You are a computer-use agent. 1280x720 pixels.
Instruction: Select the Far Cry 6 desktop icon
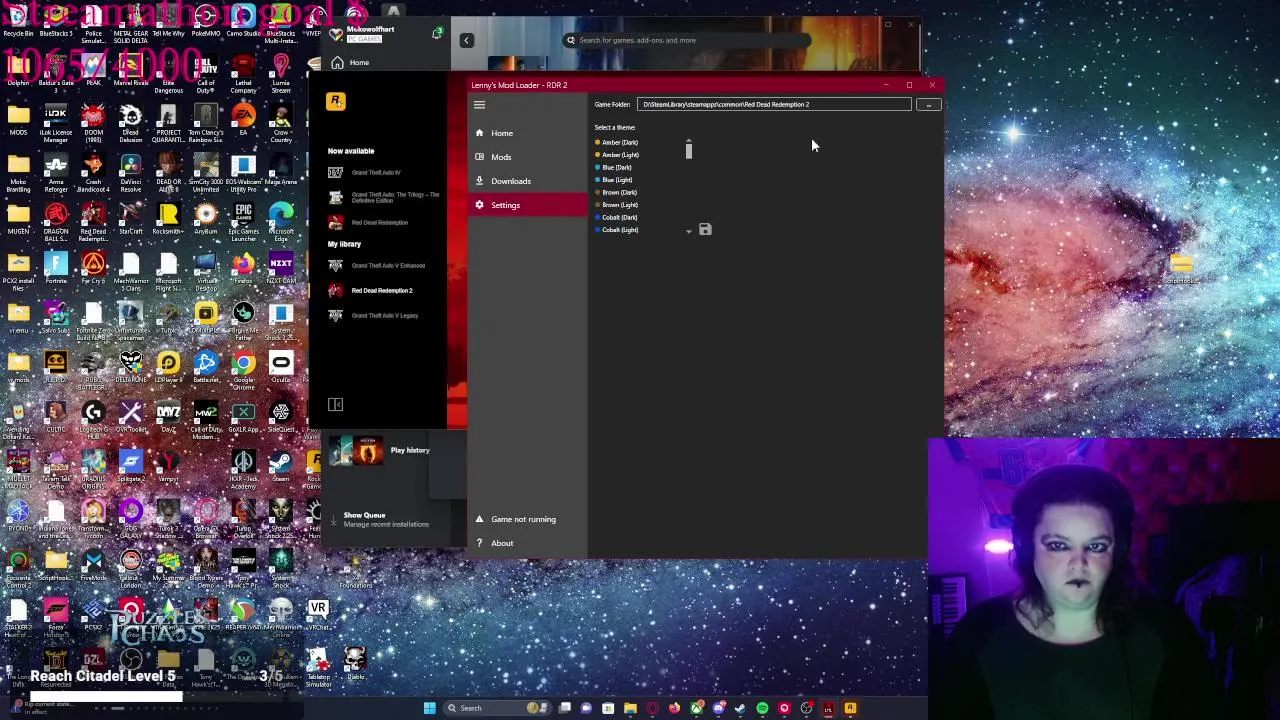[93, 268]
